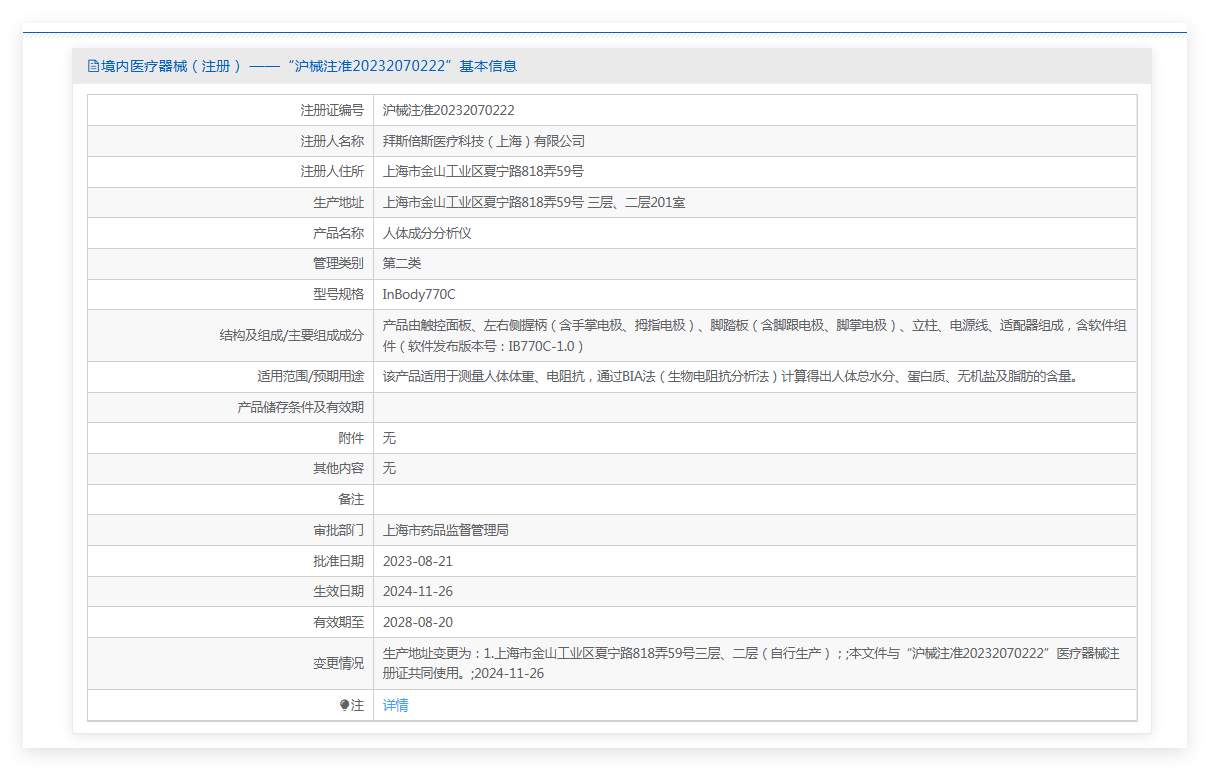Click the 型号规格 label
The width and height of the screenshot is (1210, 771).
pyautogui.click(x=338, y=294)
